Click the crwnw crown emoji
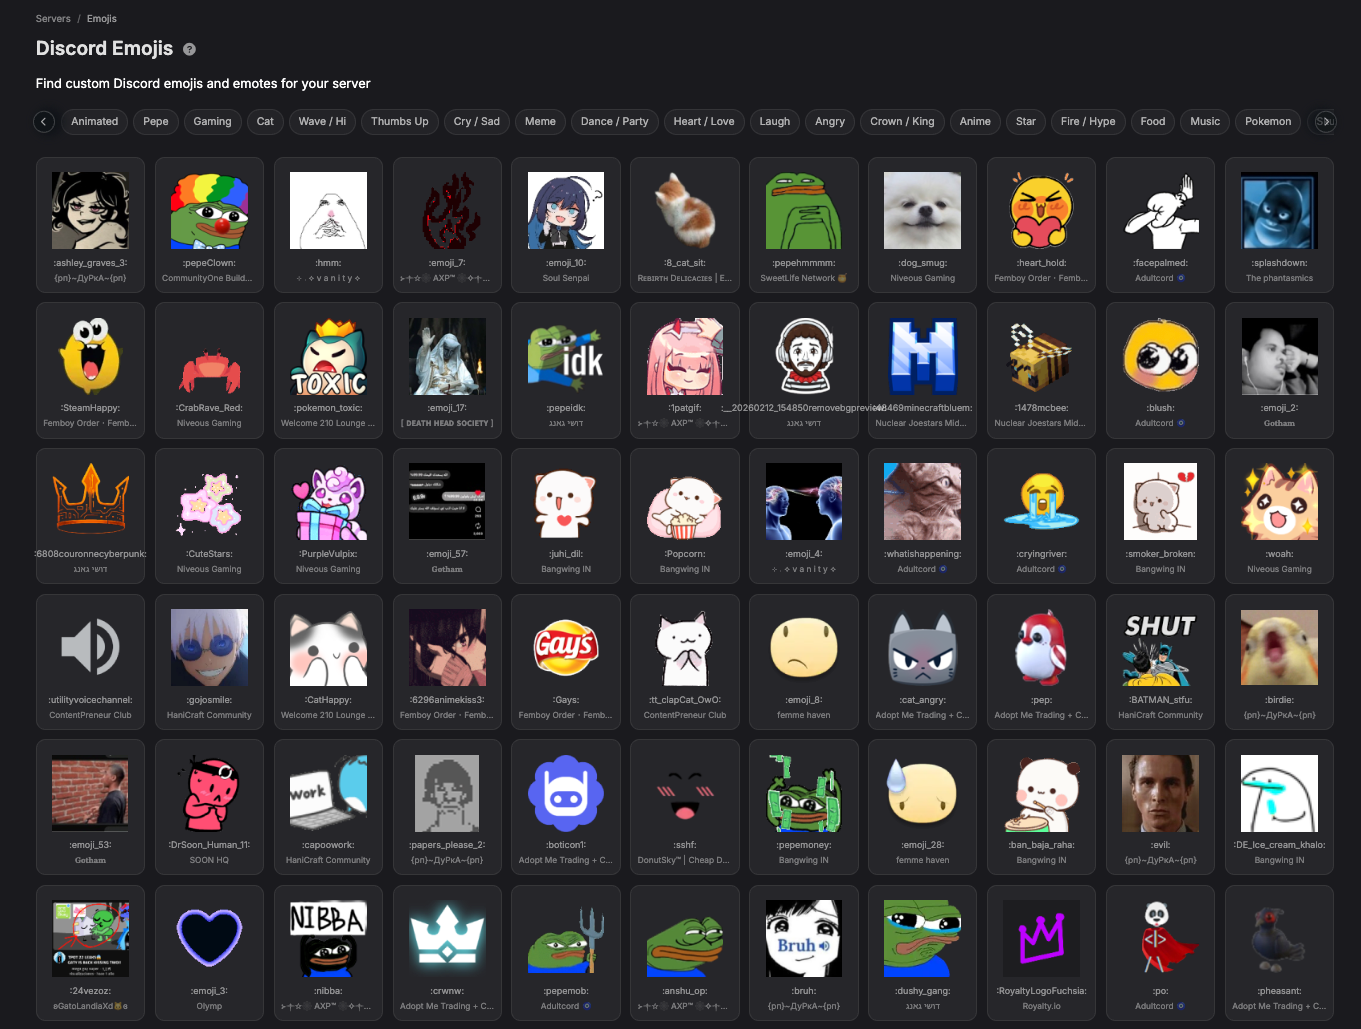1361x1029 pixels. [x=447, y=939]
